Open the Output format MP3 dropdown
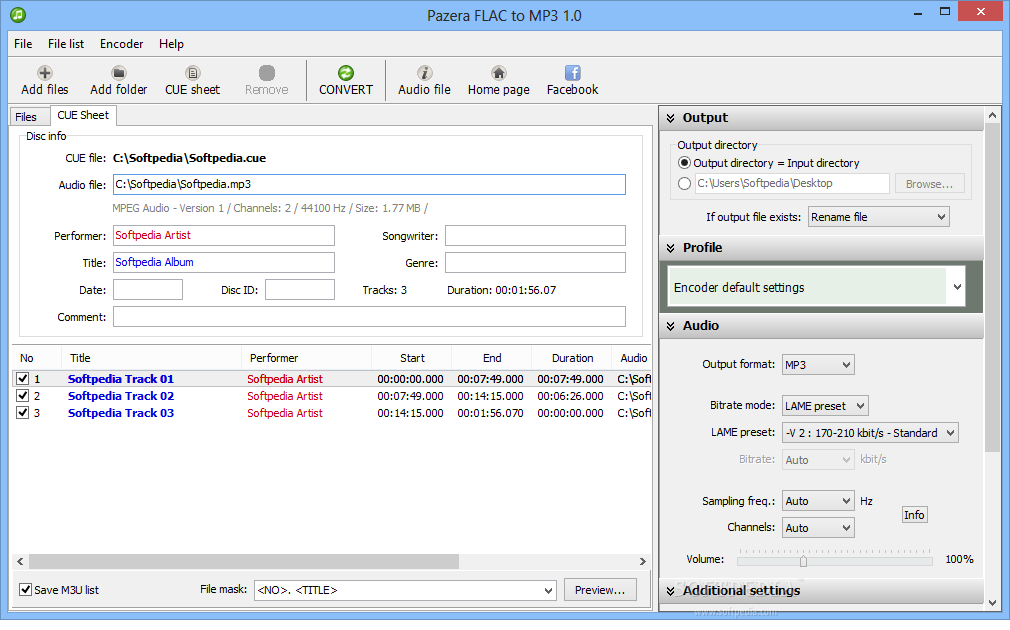 (x=818, y=365)
